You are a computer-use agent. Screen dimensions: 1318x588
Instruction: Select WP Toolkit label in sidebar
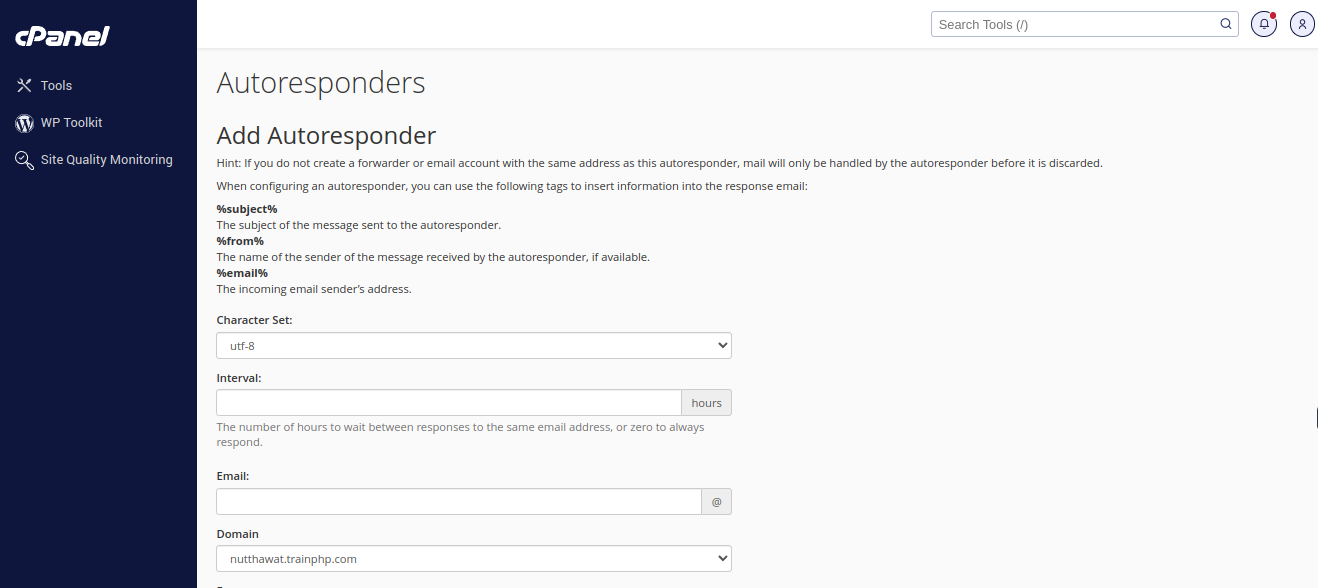71,123
